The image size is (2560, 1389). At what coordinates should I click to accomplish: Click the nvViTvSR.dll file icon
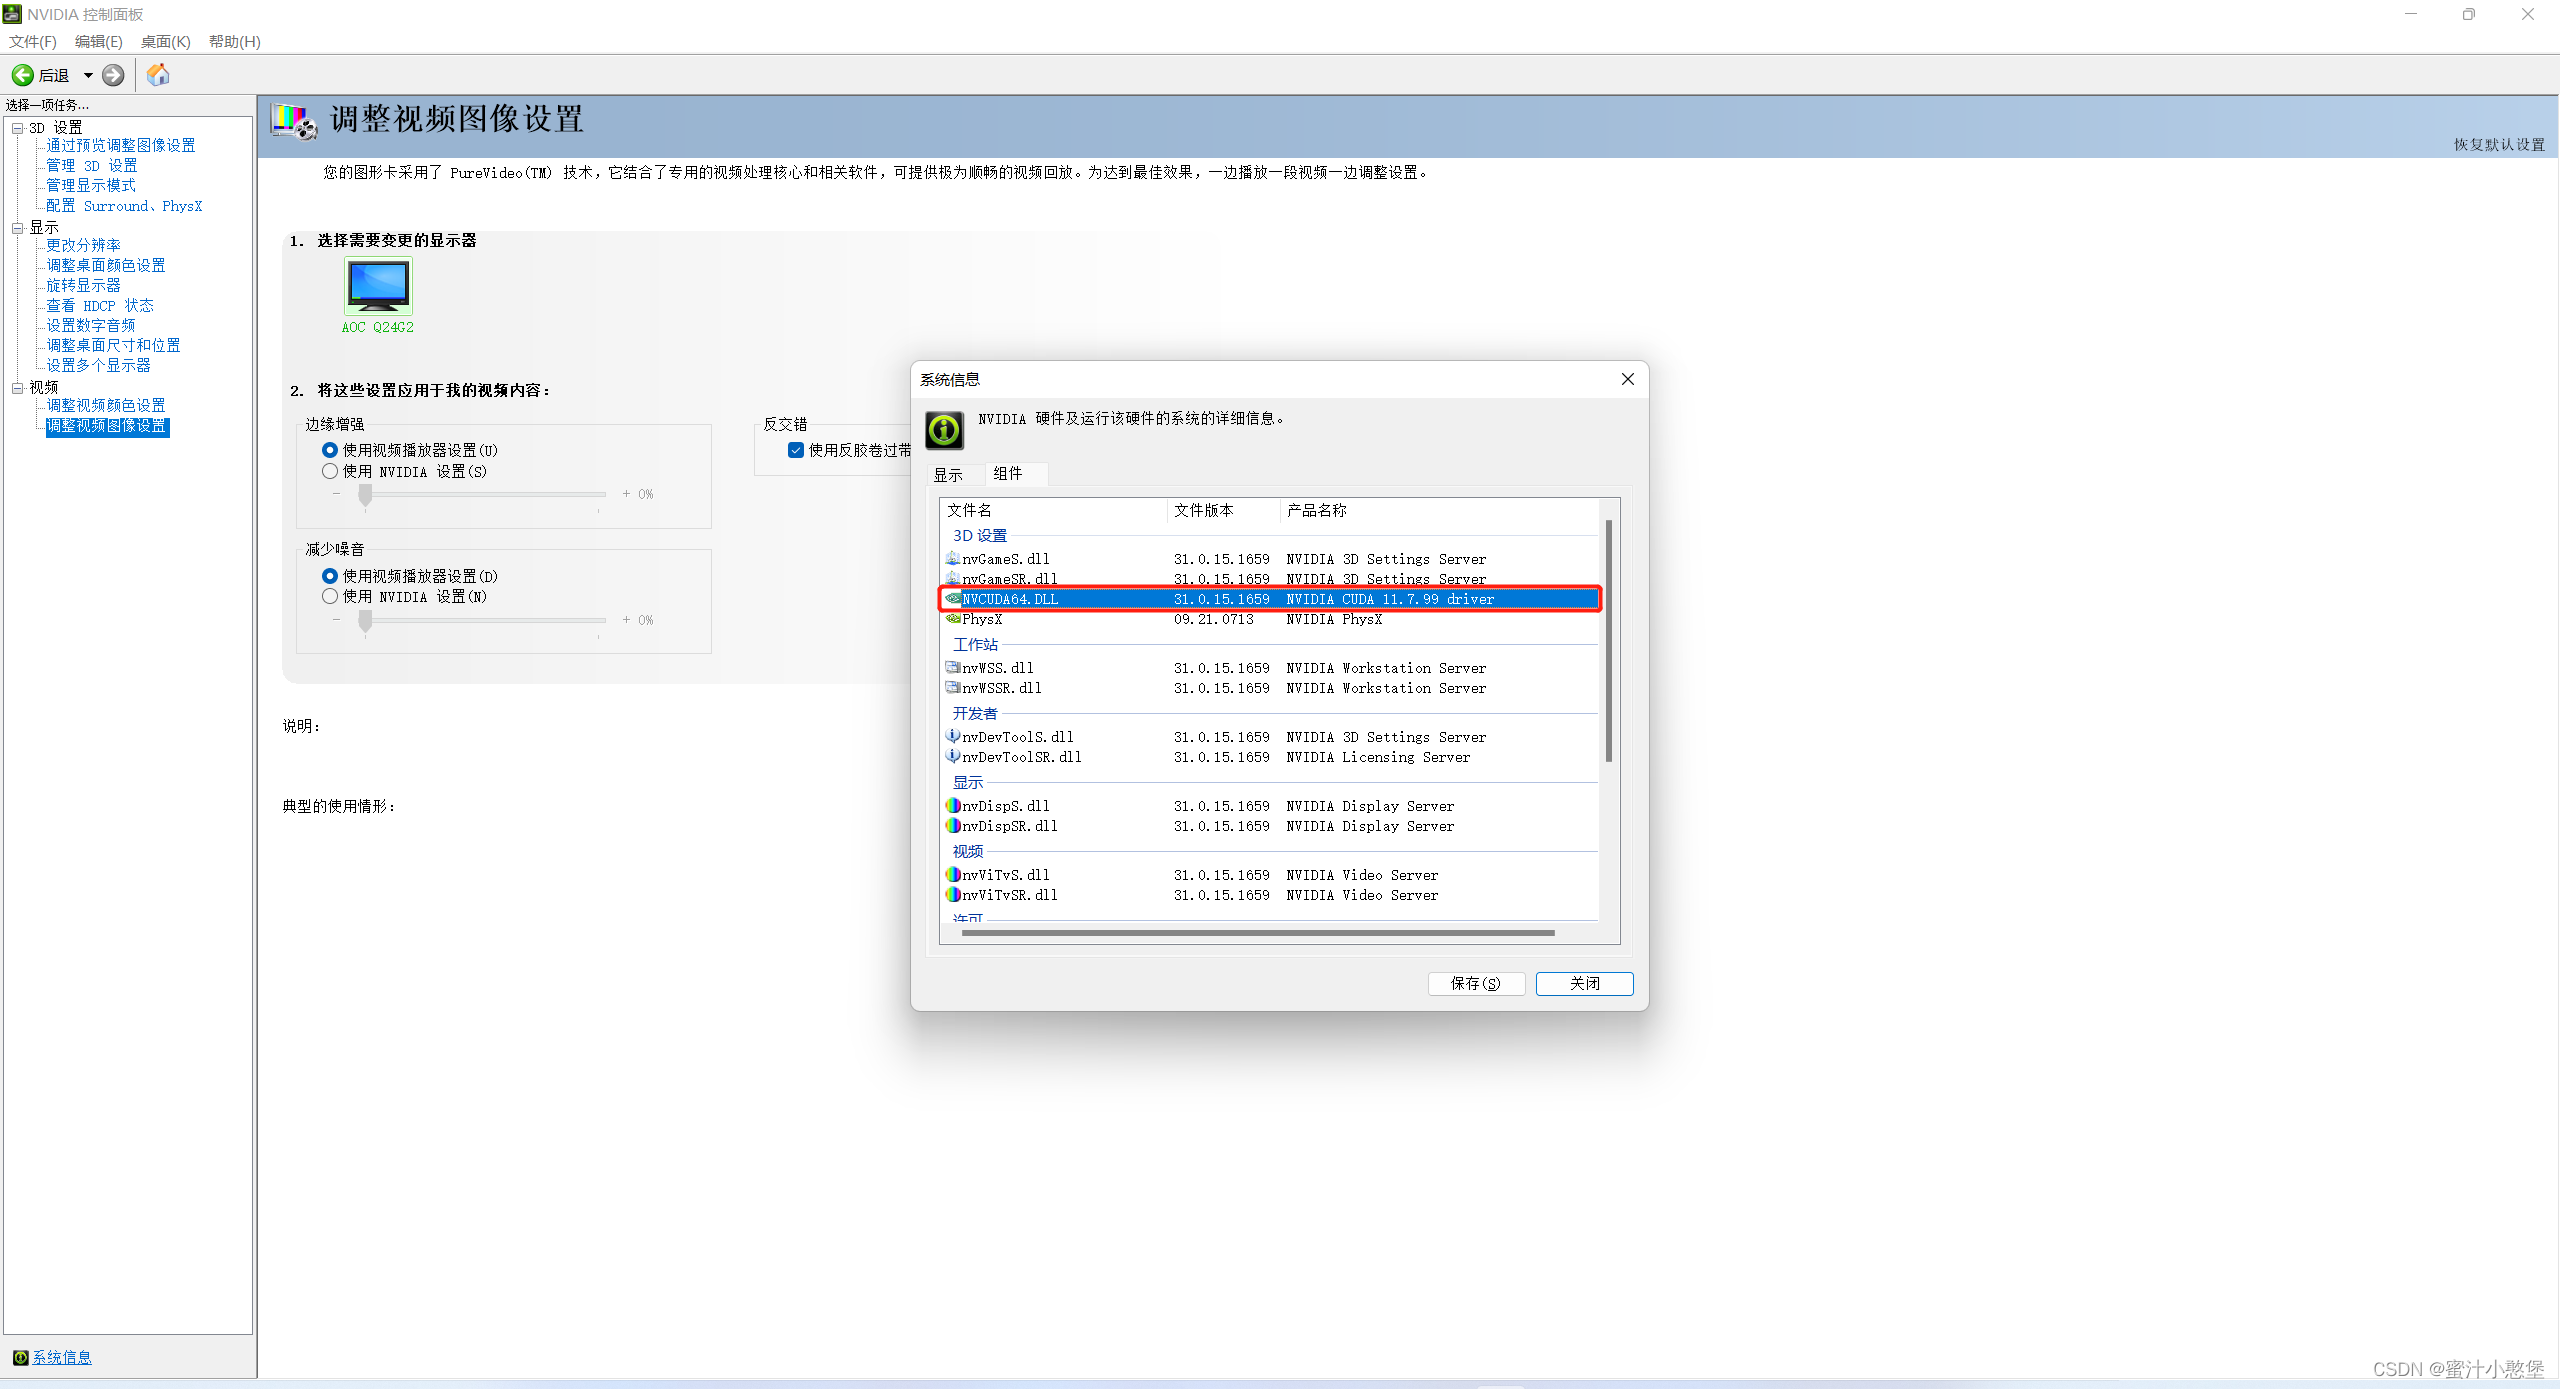point(953,894)
